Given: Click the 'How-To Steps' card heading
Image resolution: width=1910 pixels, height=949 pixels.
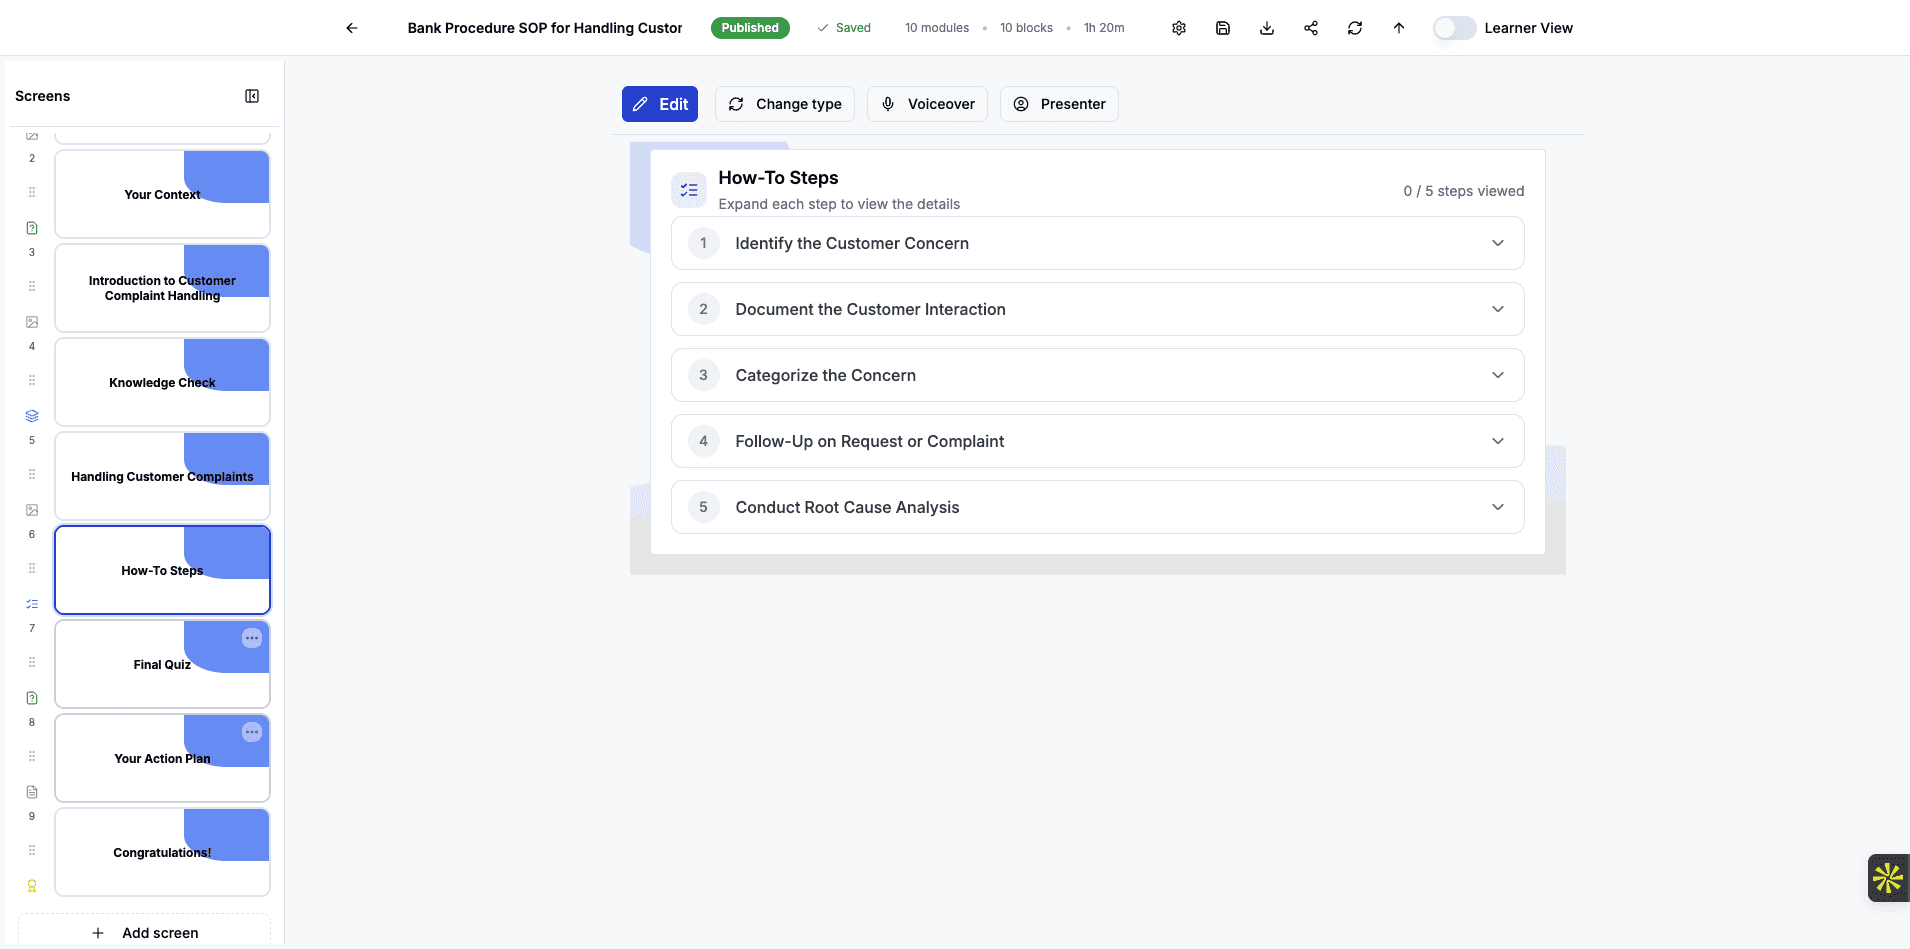Looking at the screenshot, I should click(x=778, y=178).
